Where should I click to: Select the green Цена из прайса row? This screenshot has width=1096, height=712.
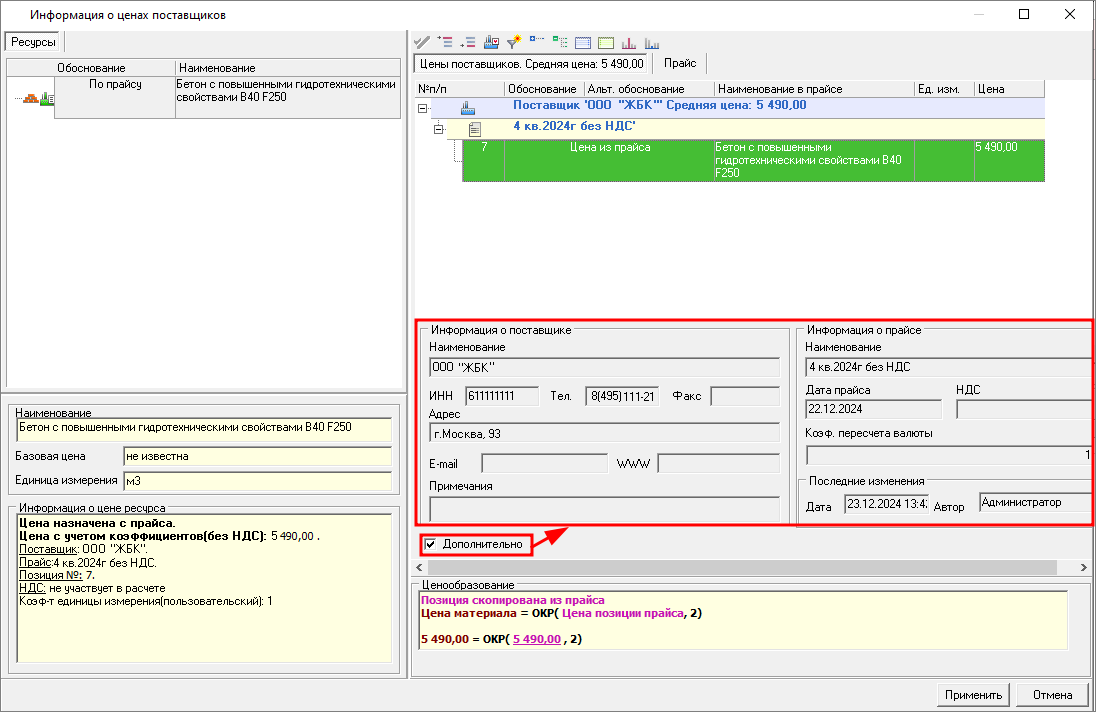tap(754, 160)
